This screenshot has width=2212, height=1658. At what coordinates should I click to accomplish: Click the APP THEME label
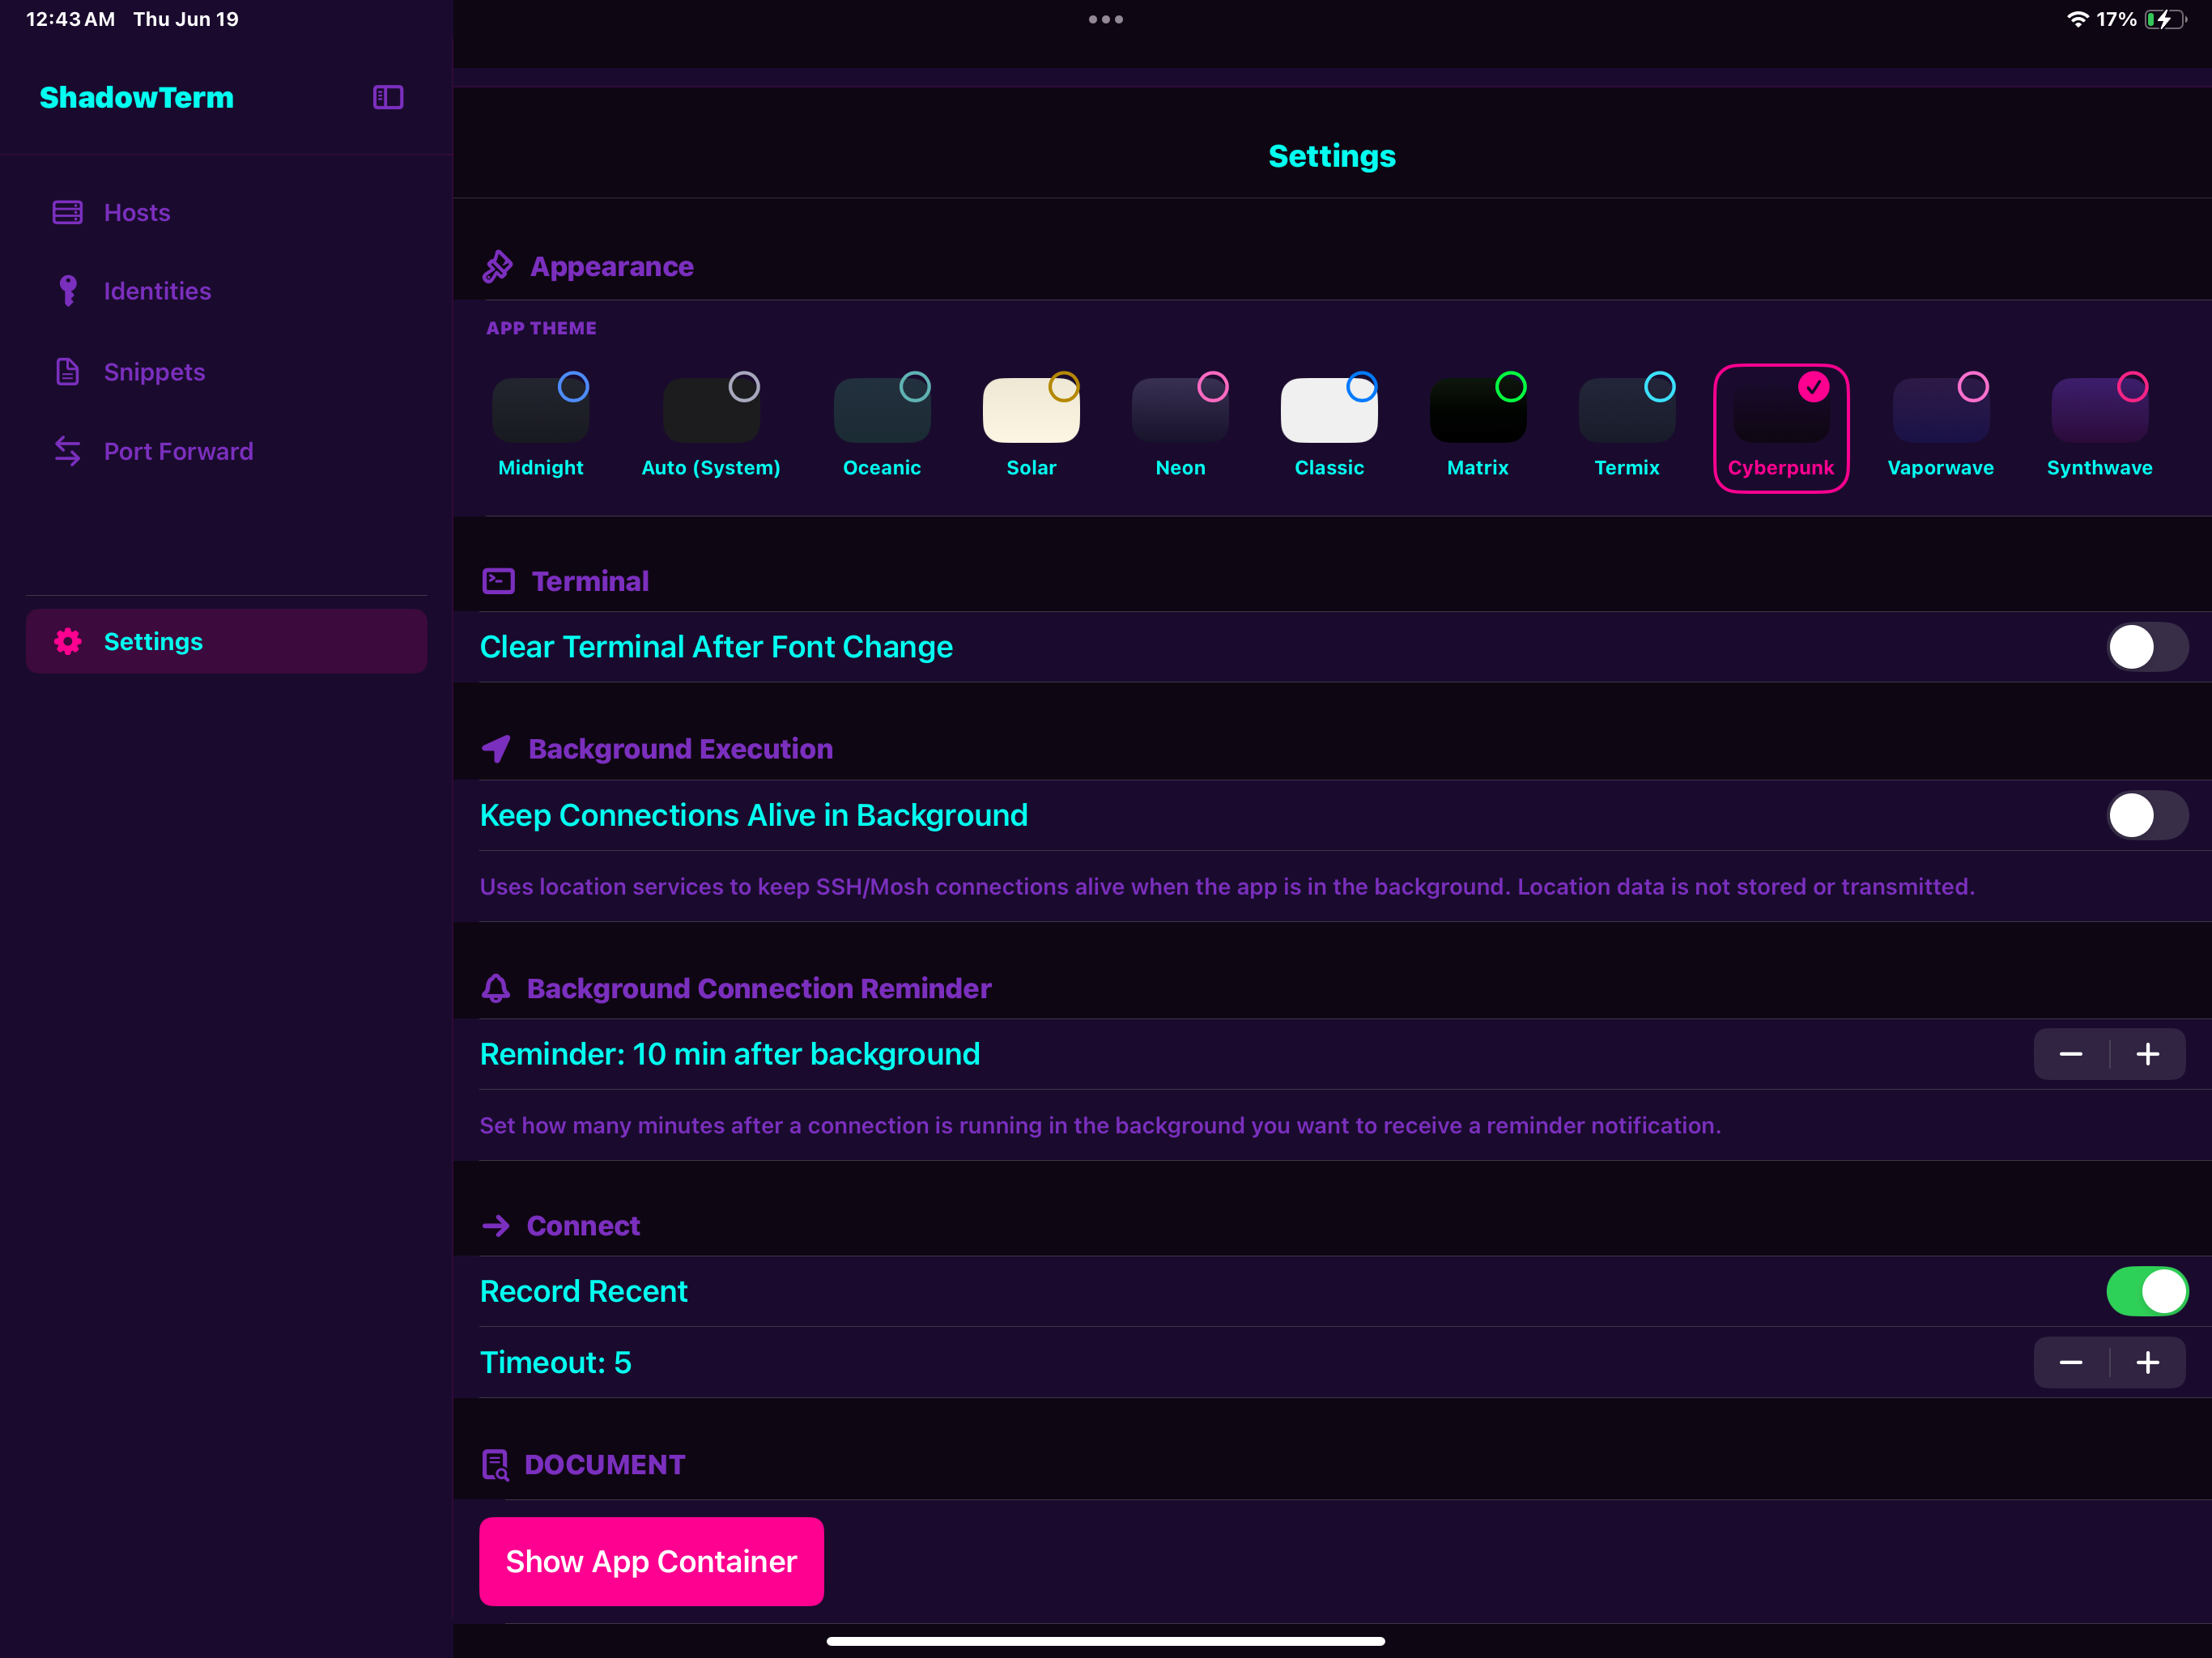click(541, 328)
